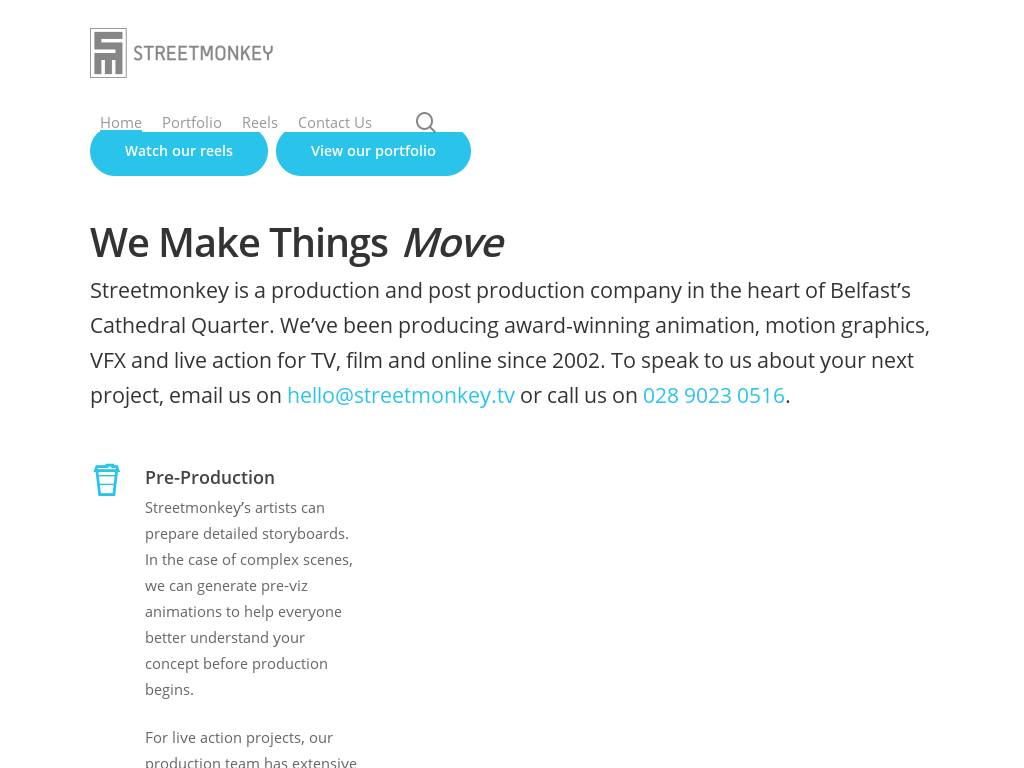The width and height of the screenshot is (1024, 768).
Task: Open the Contact Us page
Action: 335,122
